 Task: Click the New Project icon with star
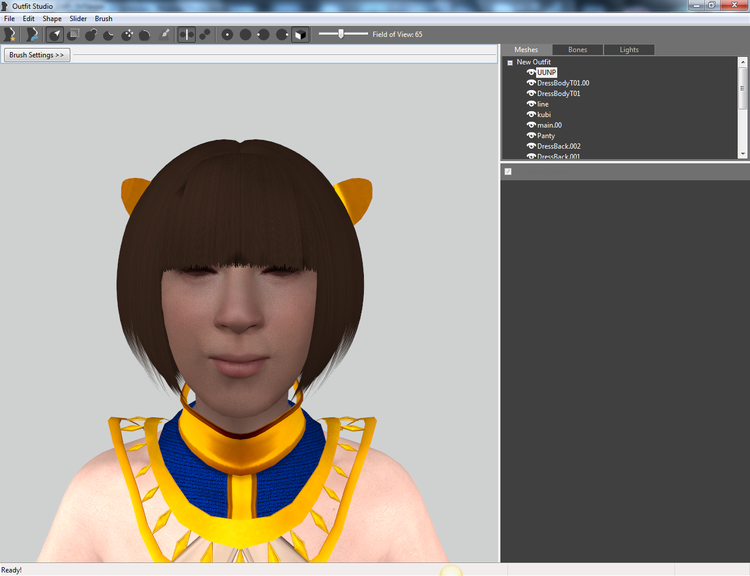click(x=10, y=34)
